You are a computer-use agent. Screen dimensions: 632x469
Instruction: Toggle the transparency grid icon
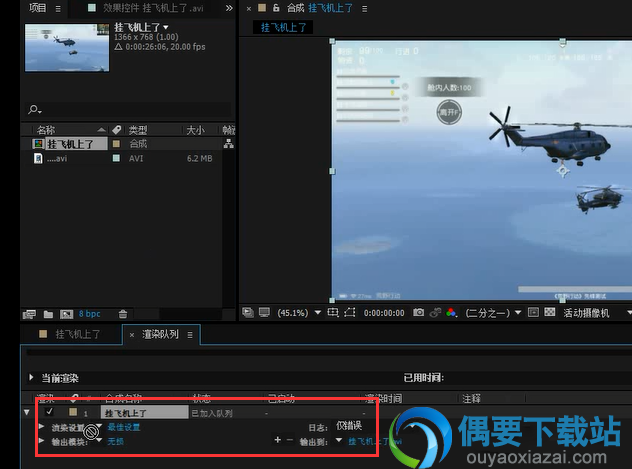(550, 312)
